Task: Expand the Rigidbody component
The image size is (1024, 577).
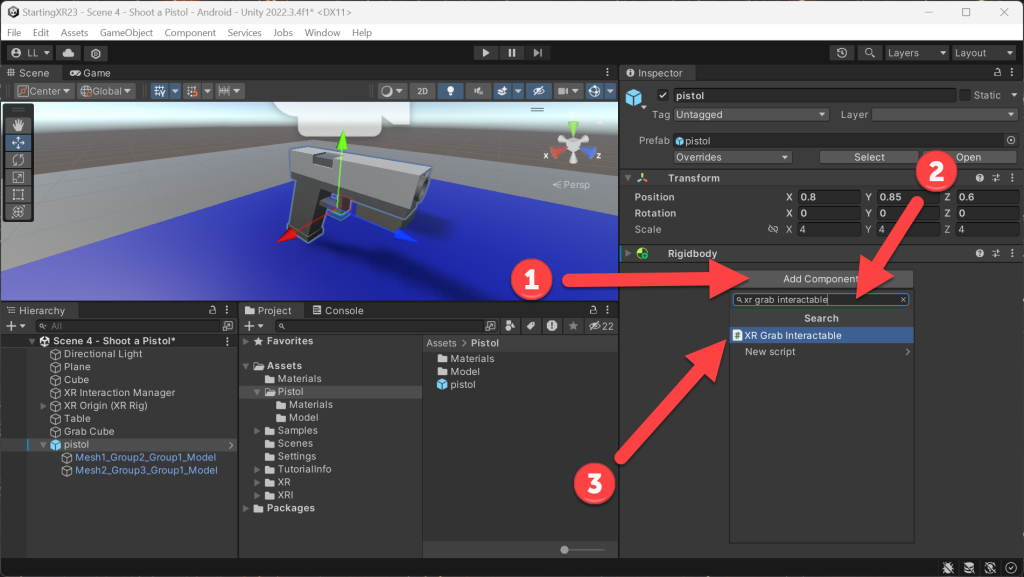Action: [628, 253]
